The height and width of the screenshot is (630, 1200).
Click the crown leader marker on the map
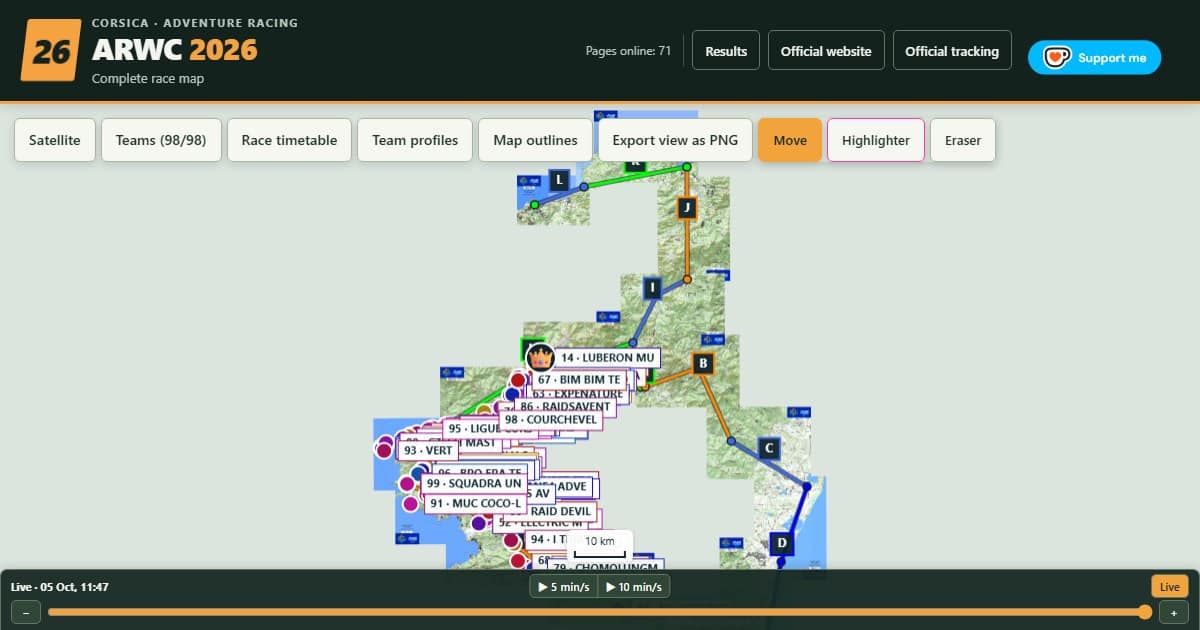click(541, 356)
